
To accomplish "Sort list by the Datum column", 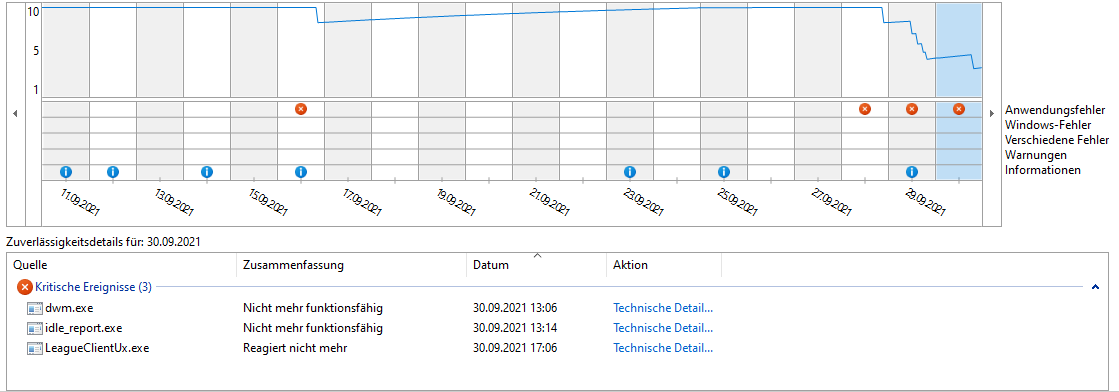I will (x=537, y=265).
